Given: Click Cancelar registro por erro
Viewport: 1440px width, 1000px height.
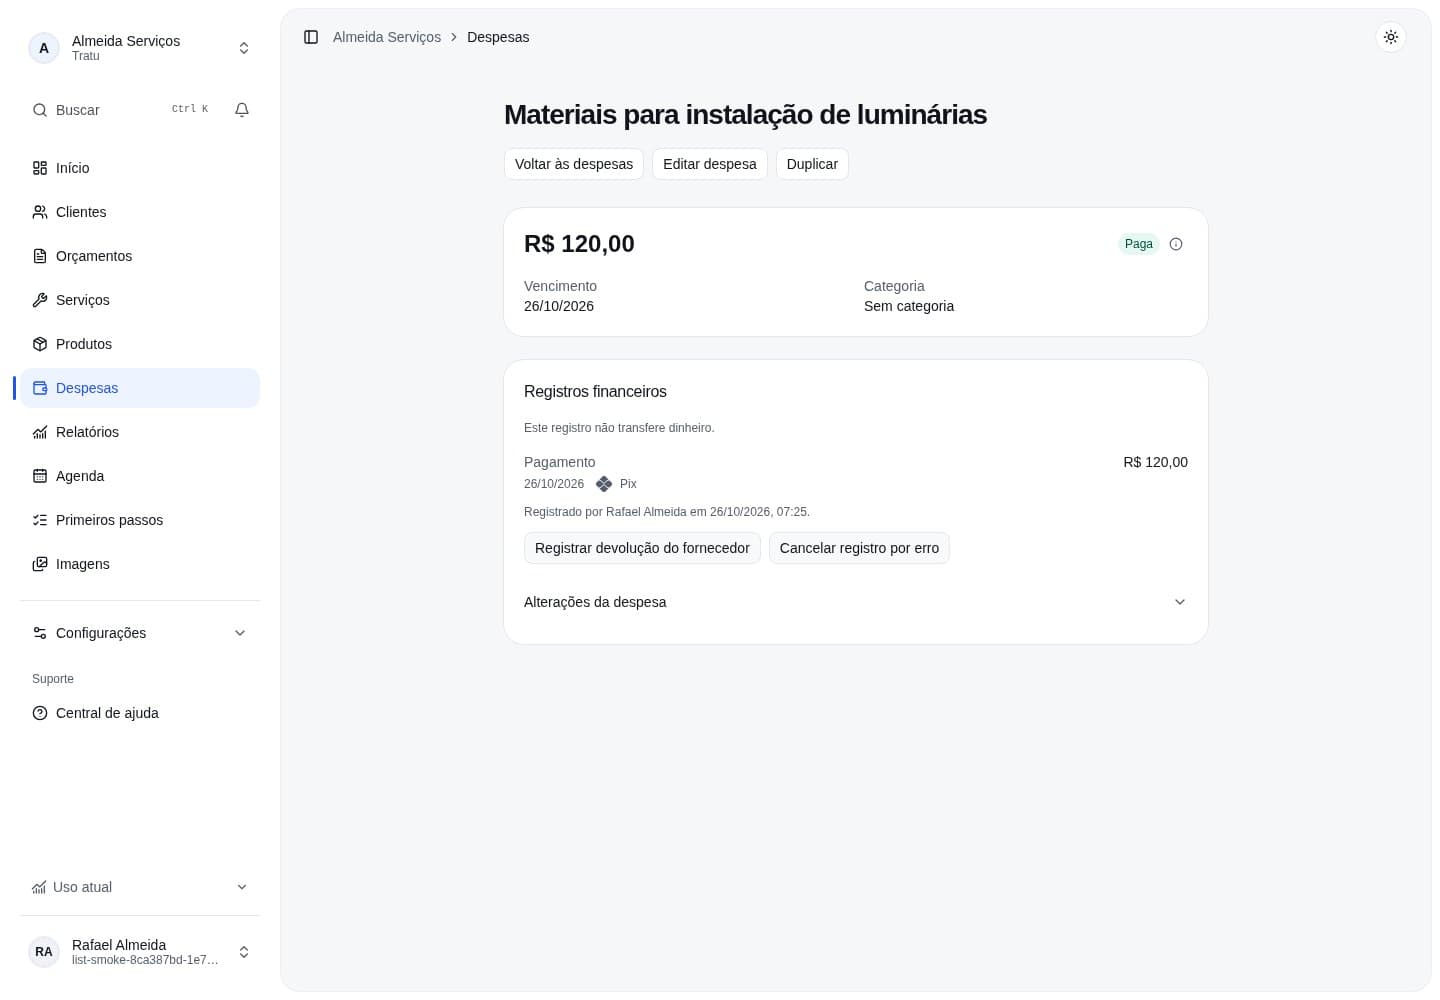Looking at the screenshot, I should pyautogui.click(x=859, y=548).
